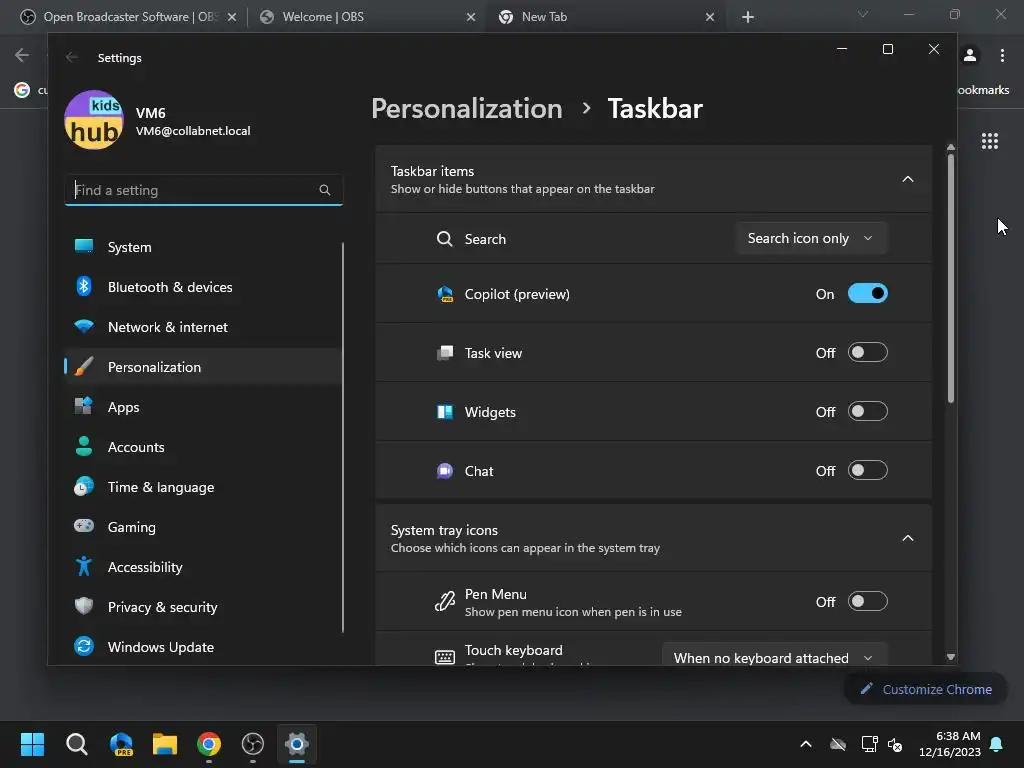Open OBS Studio from taskbar

click(x=253, y=744)
